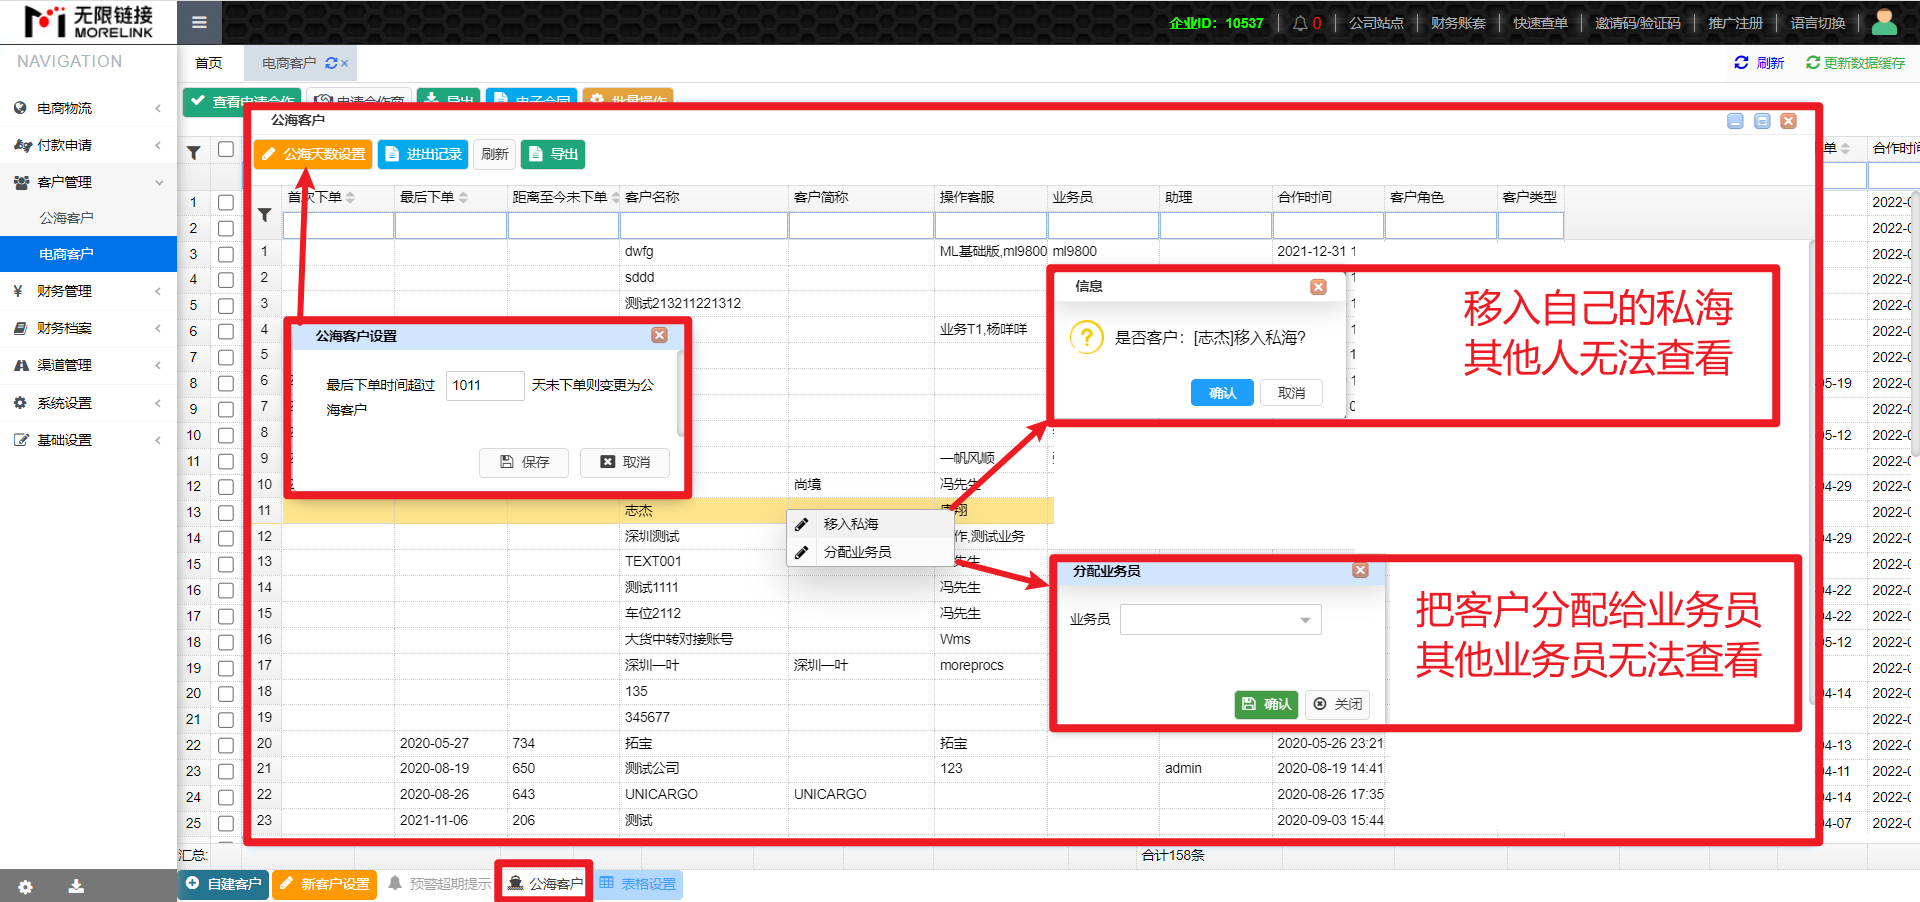Close the 公海客户设置 dialog
The height and width of the screenshot is (902, 1920).
coord(659,335)
